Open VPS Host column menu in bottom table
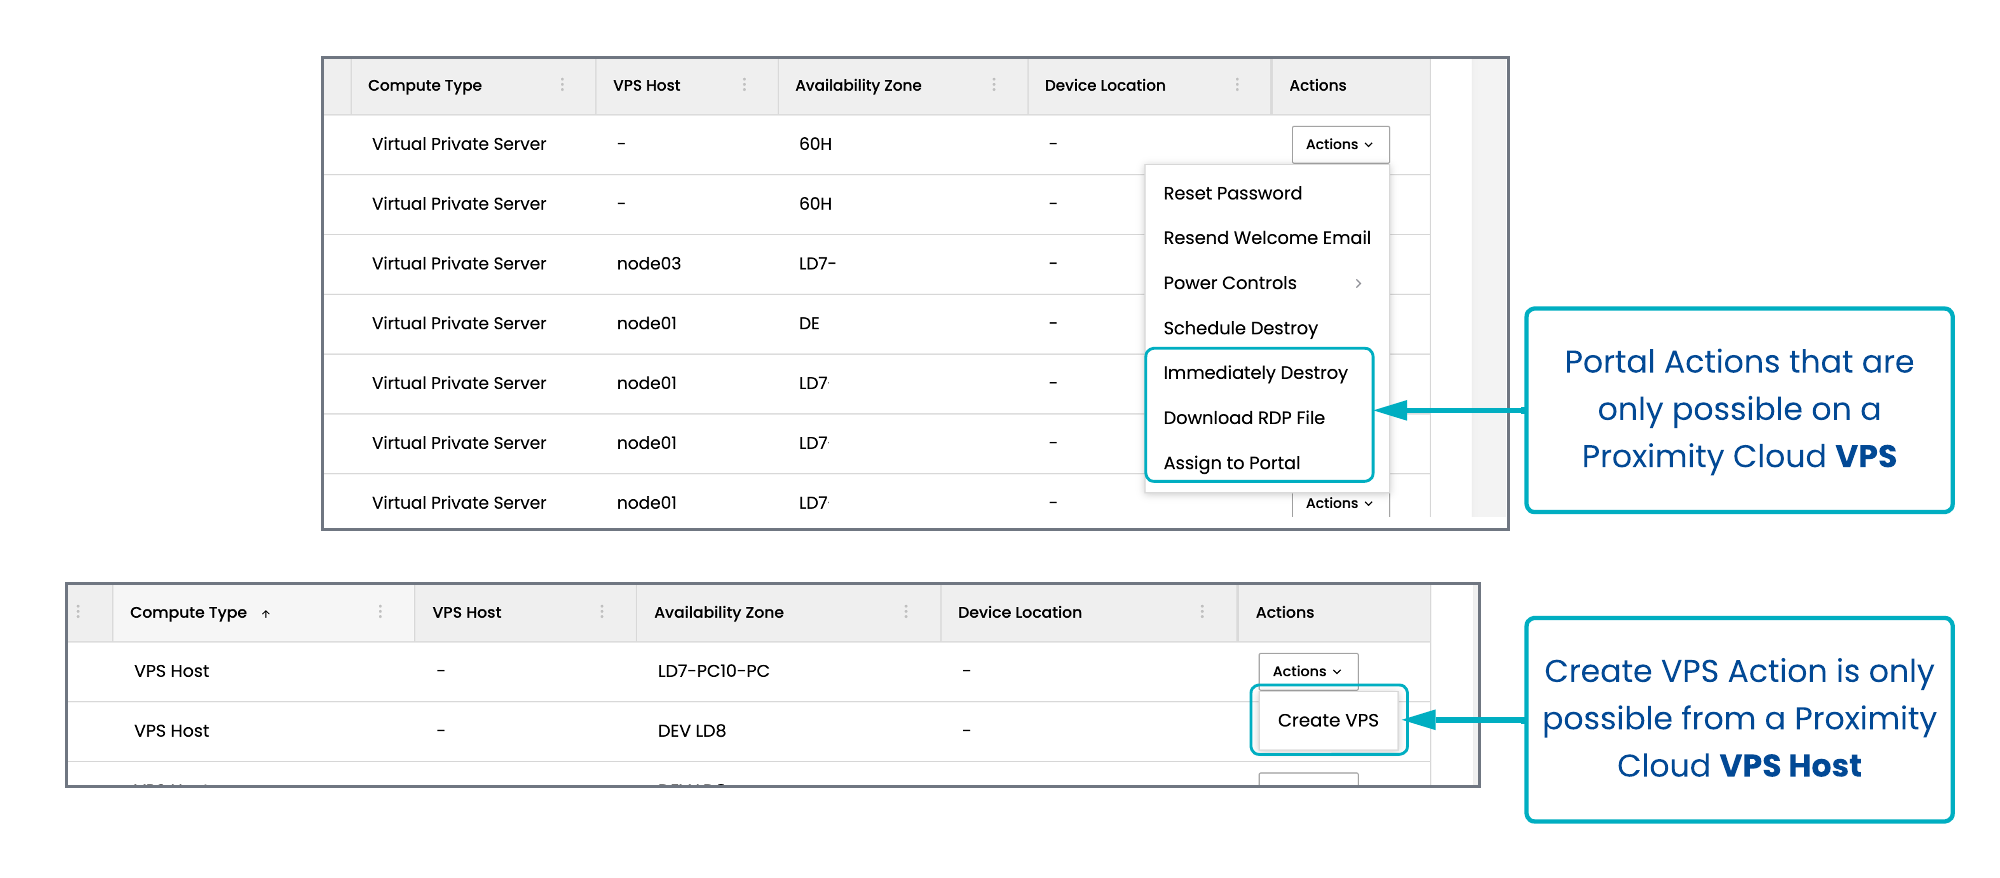Screen dimensions: 2000x878 (x=602, y=611)
